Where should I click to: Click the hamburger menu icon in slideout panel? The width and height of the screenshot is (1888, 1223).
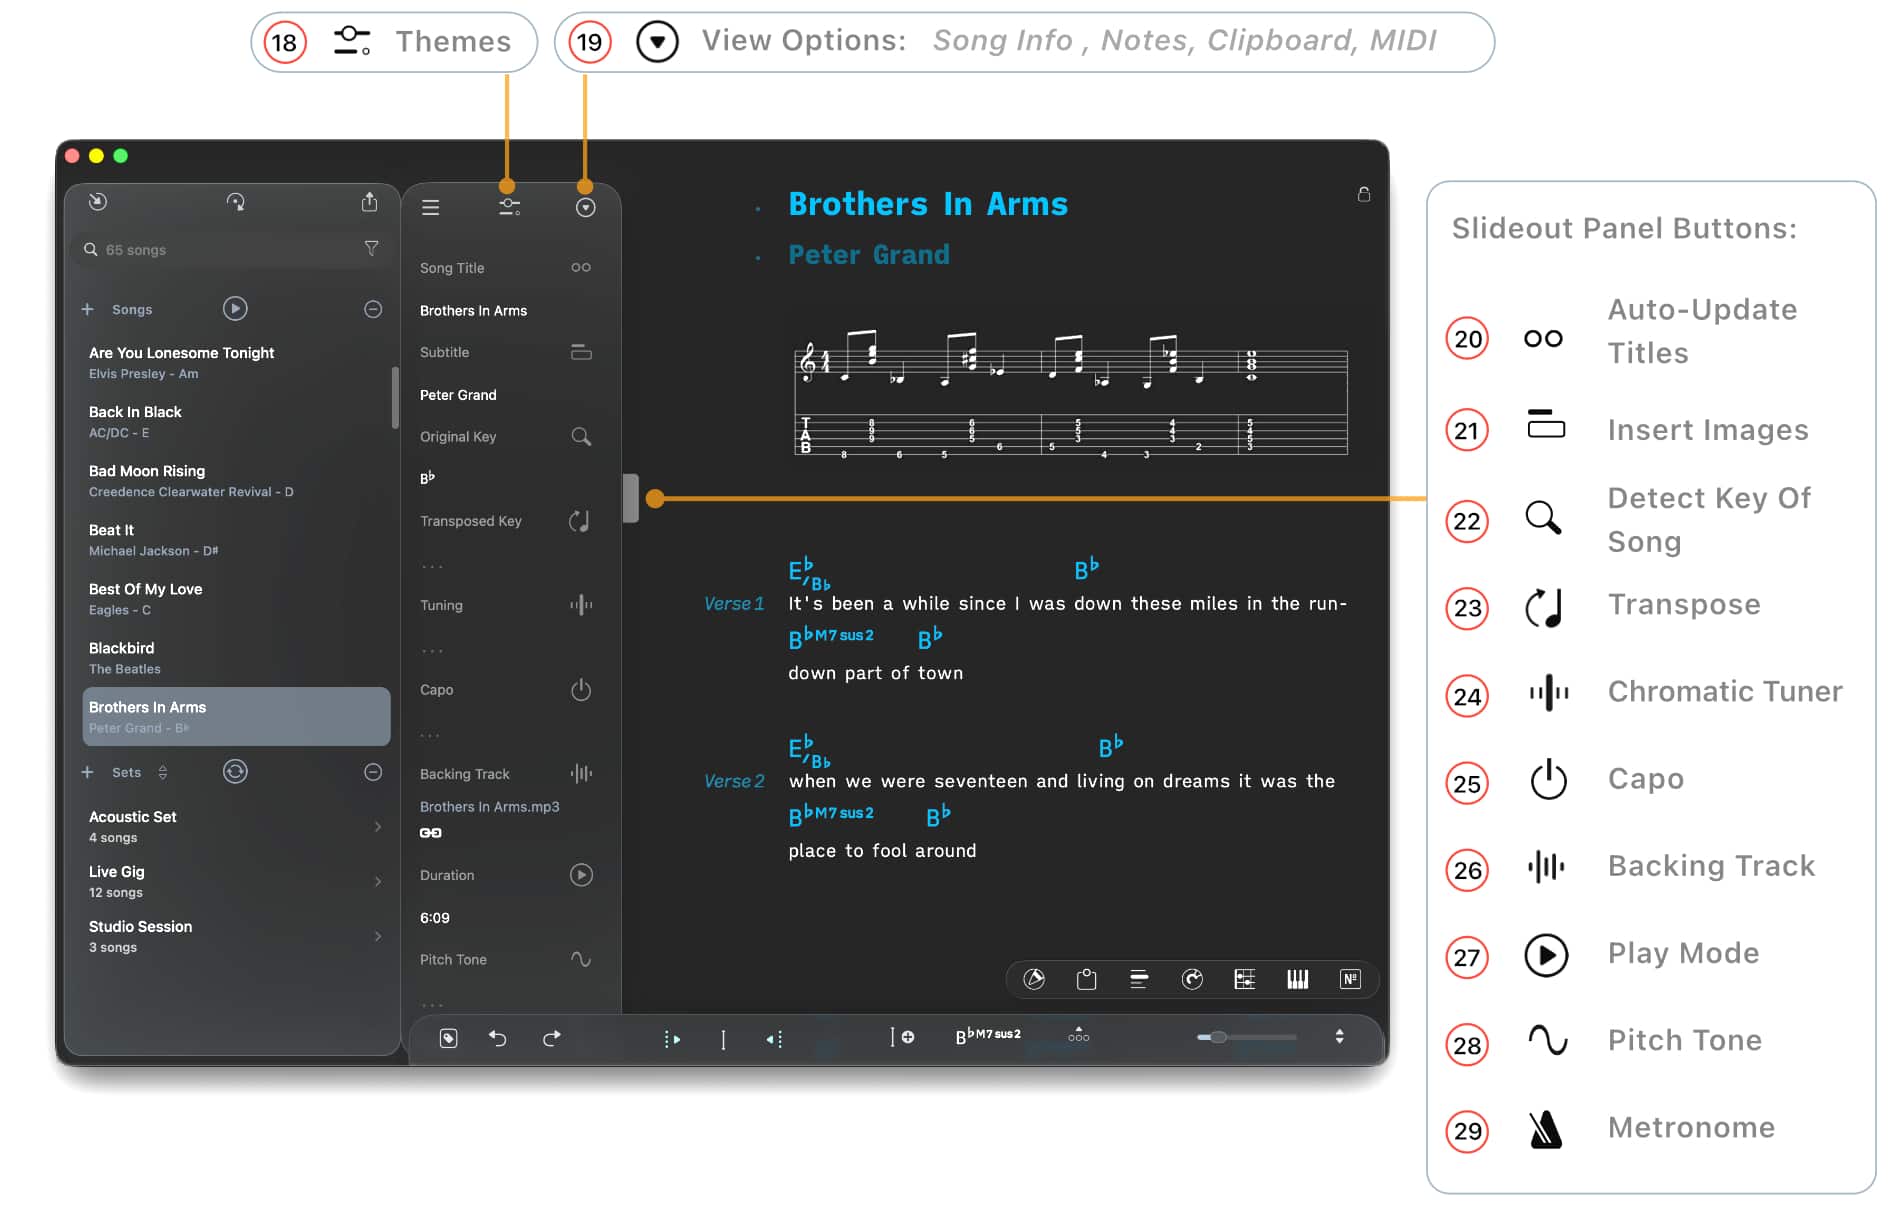pos(431,207)
